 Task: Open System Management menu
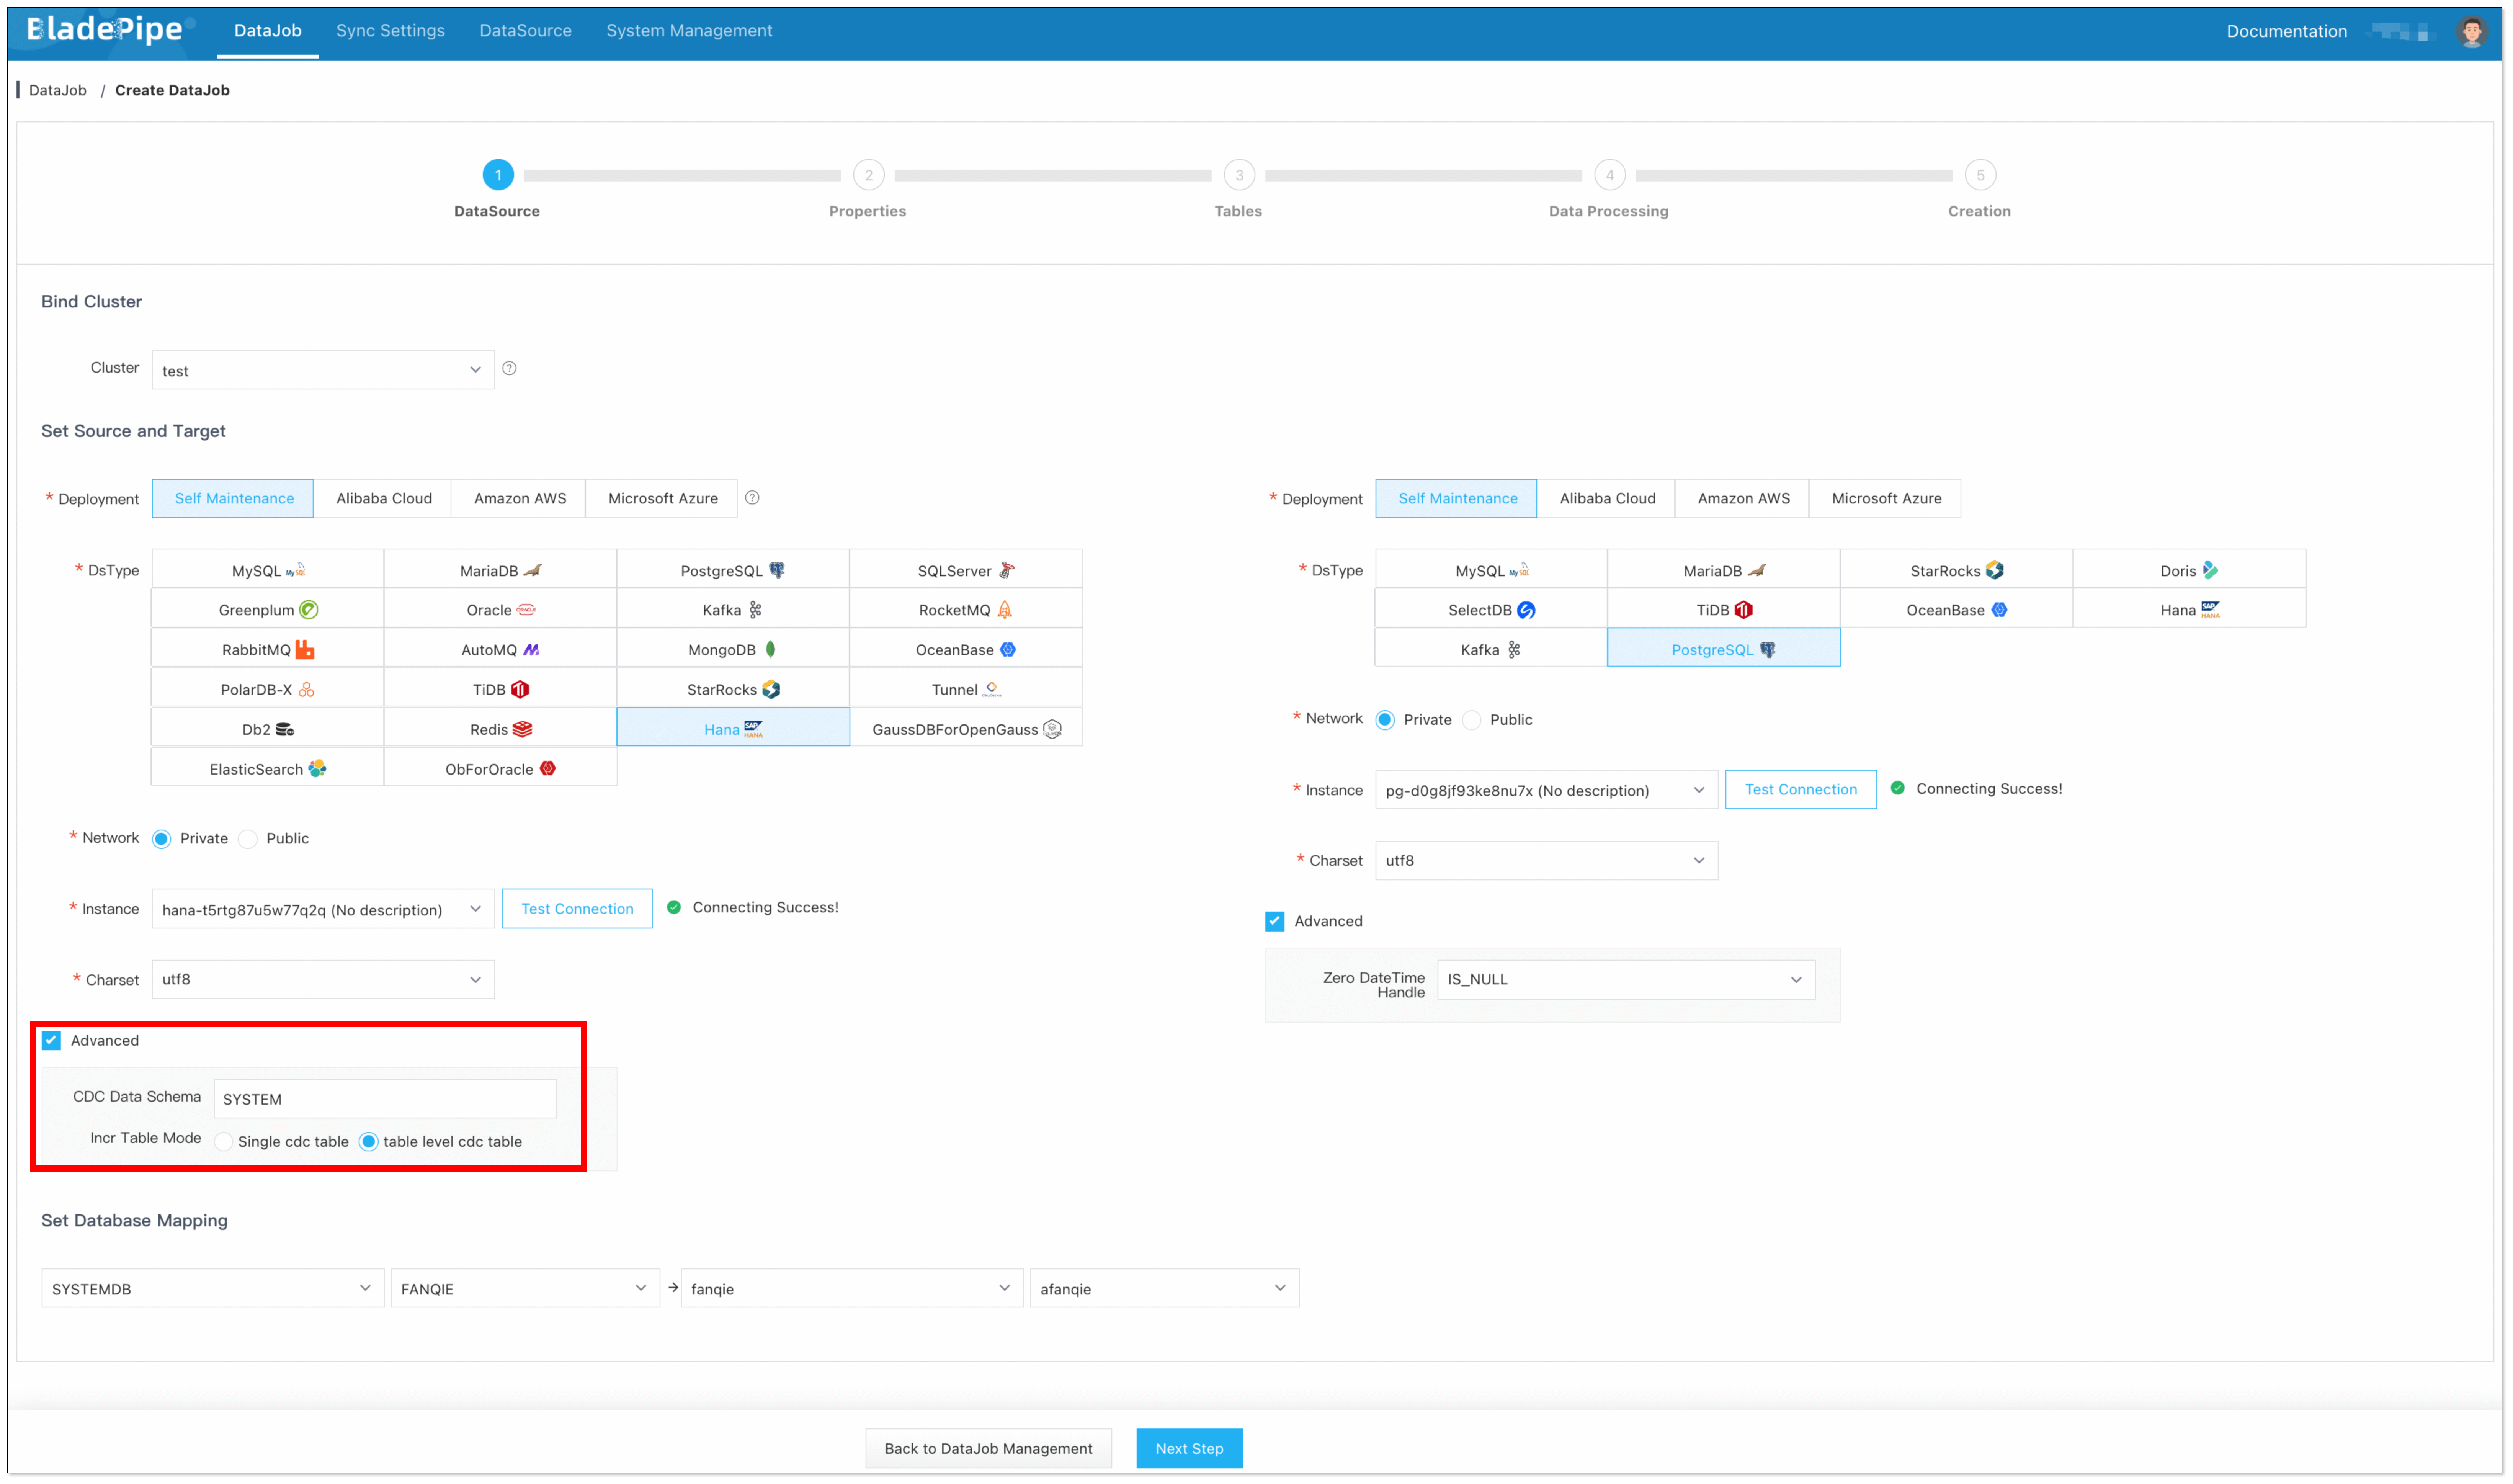689,31
